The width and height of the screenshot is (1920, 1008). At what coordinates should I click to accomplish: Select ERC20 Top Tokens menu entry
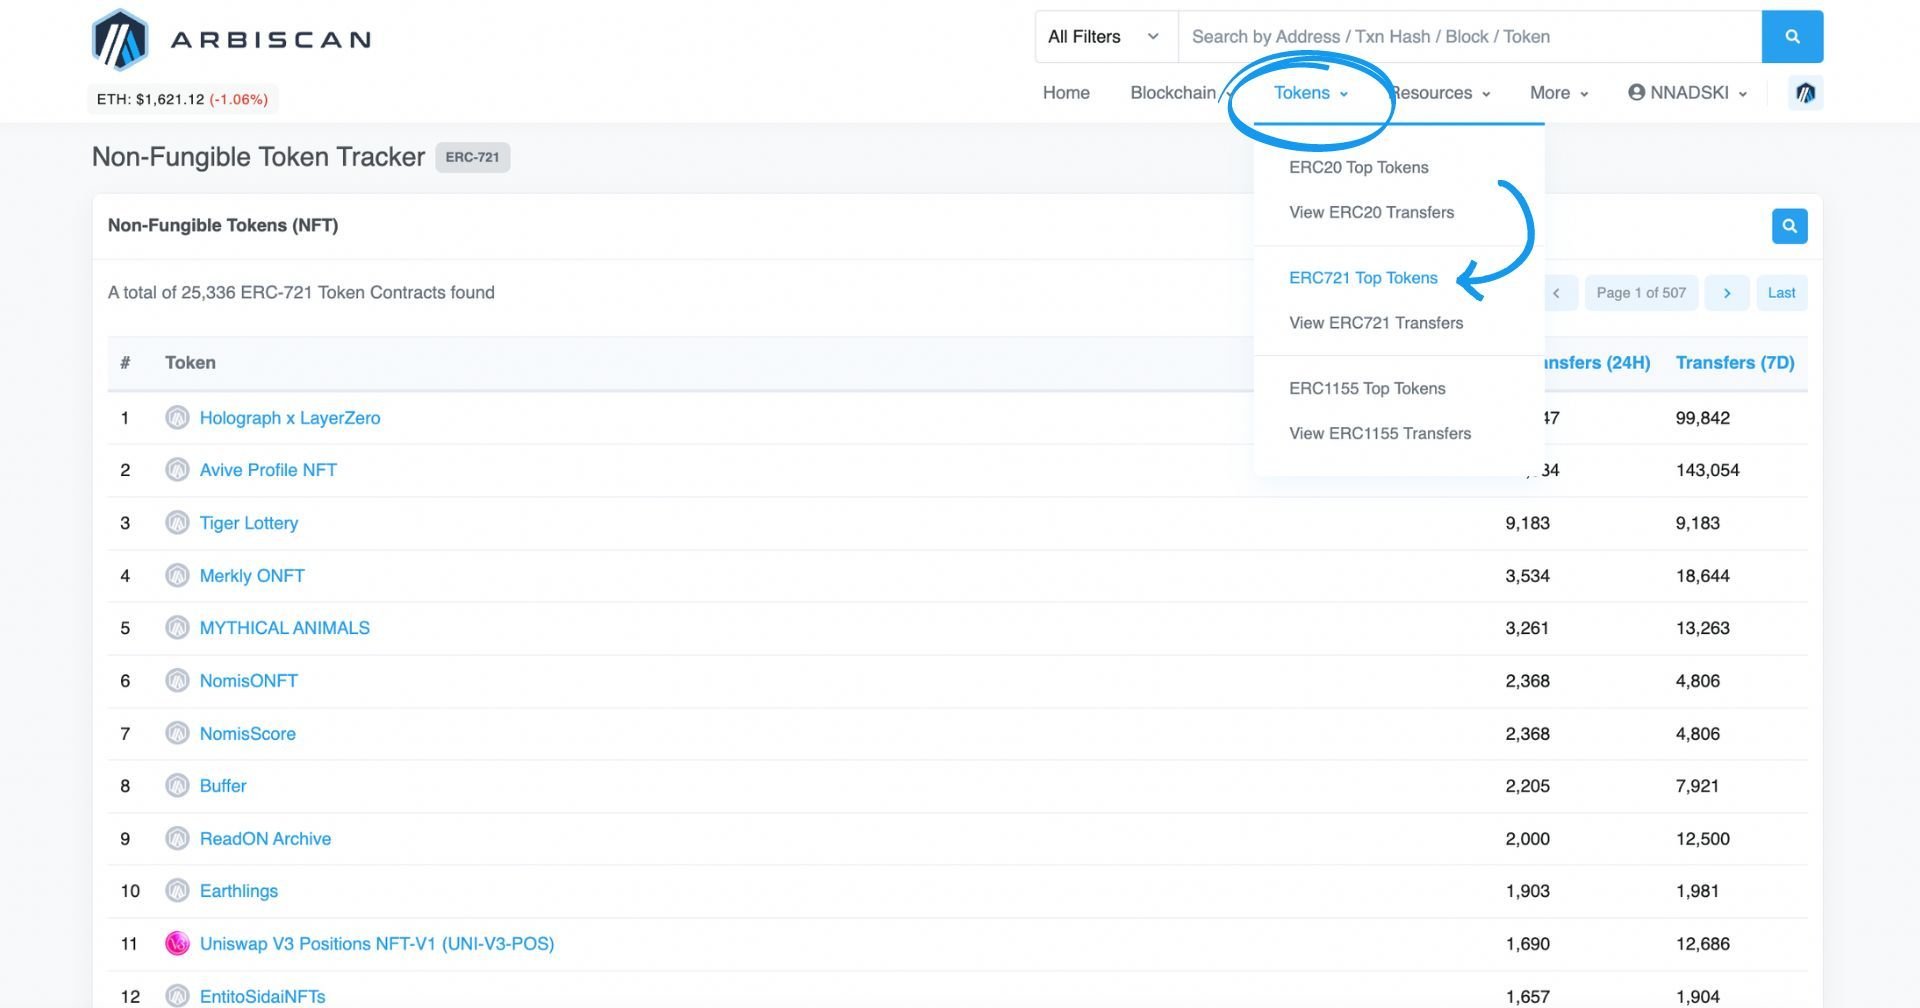coord(1358,167)
